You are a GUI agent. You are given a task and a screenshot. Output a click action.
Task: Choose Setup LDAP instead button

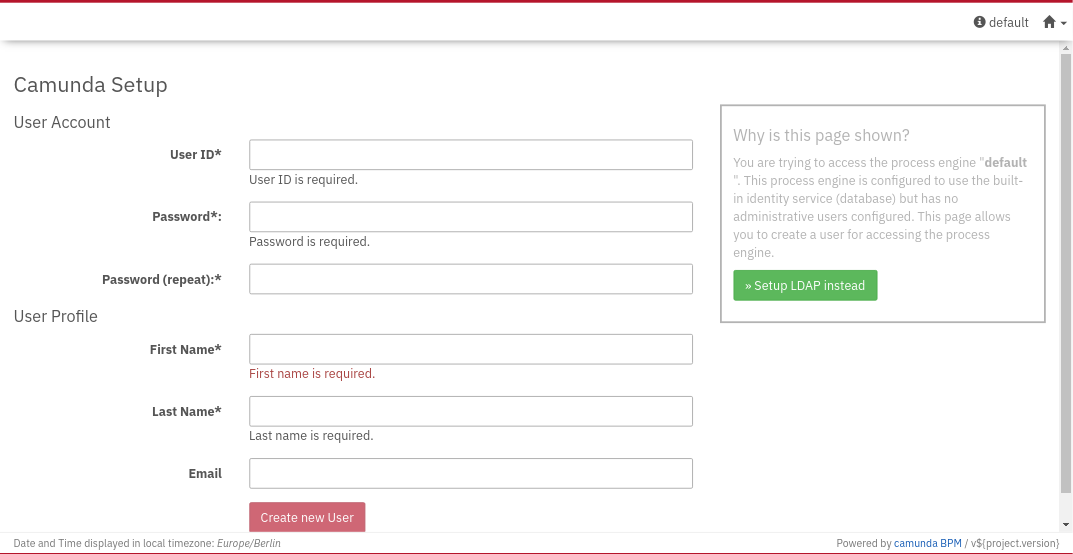point(805,285)
